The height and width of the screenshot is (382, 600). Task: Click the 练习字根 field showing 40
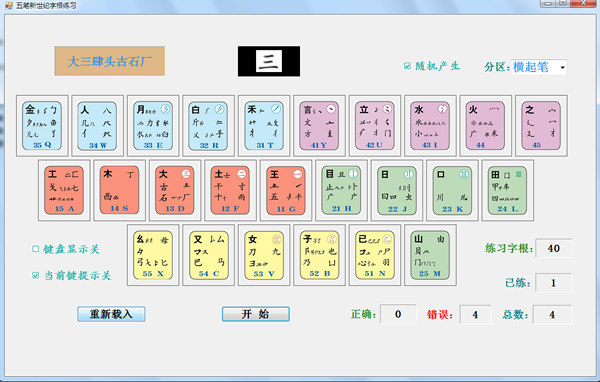coord(554,248)
